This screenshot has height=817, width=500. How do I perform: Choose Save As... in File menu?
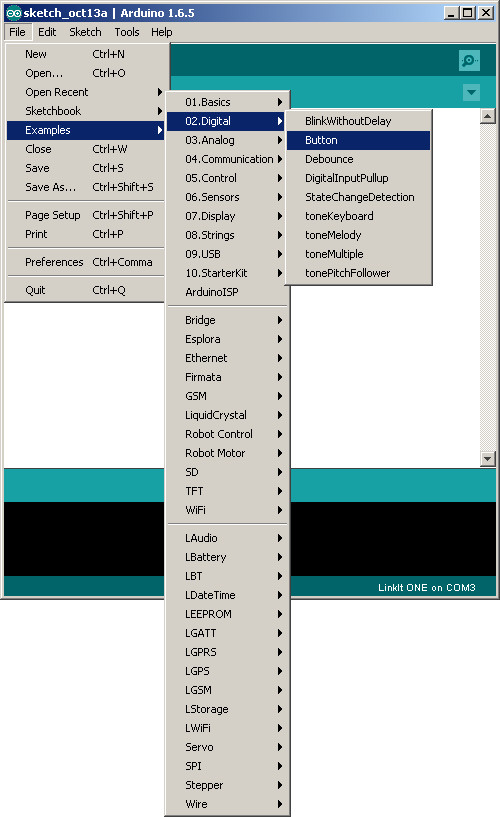(86, 187)
